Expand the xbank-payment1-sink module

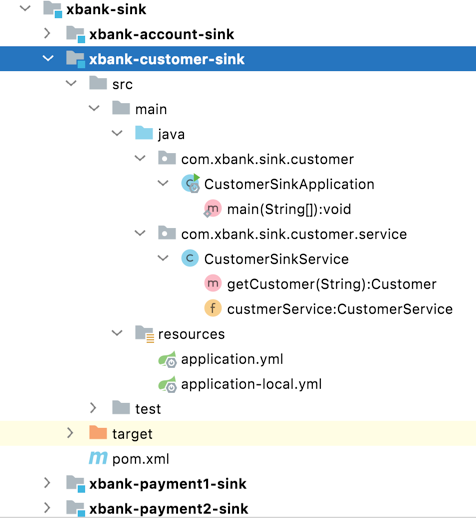click(x=47, y=483)
